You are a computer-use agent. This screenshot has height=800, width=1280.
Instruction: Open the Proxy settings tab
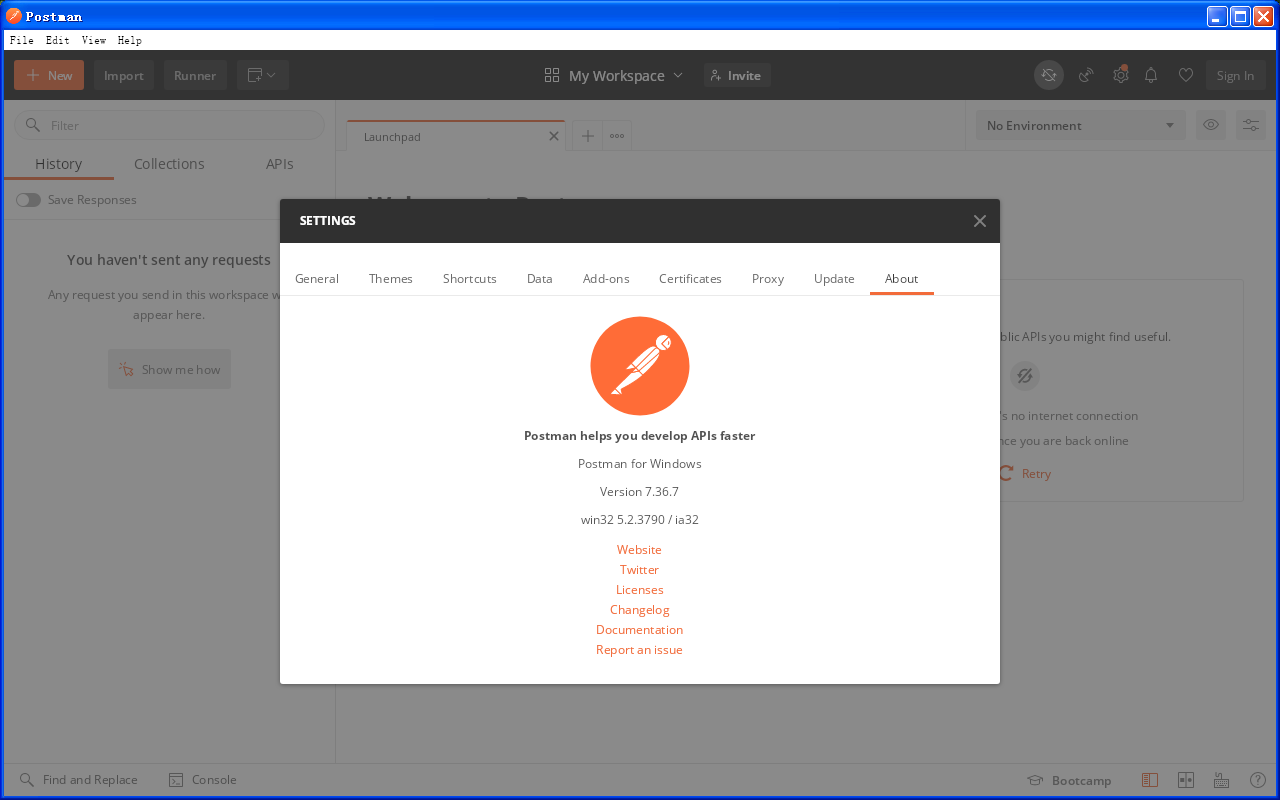768,279
